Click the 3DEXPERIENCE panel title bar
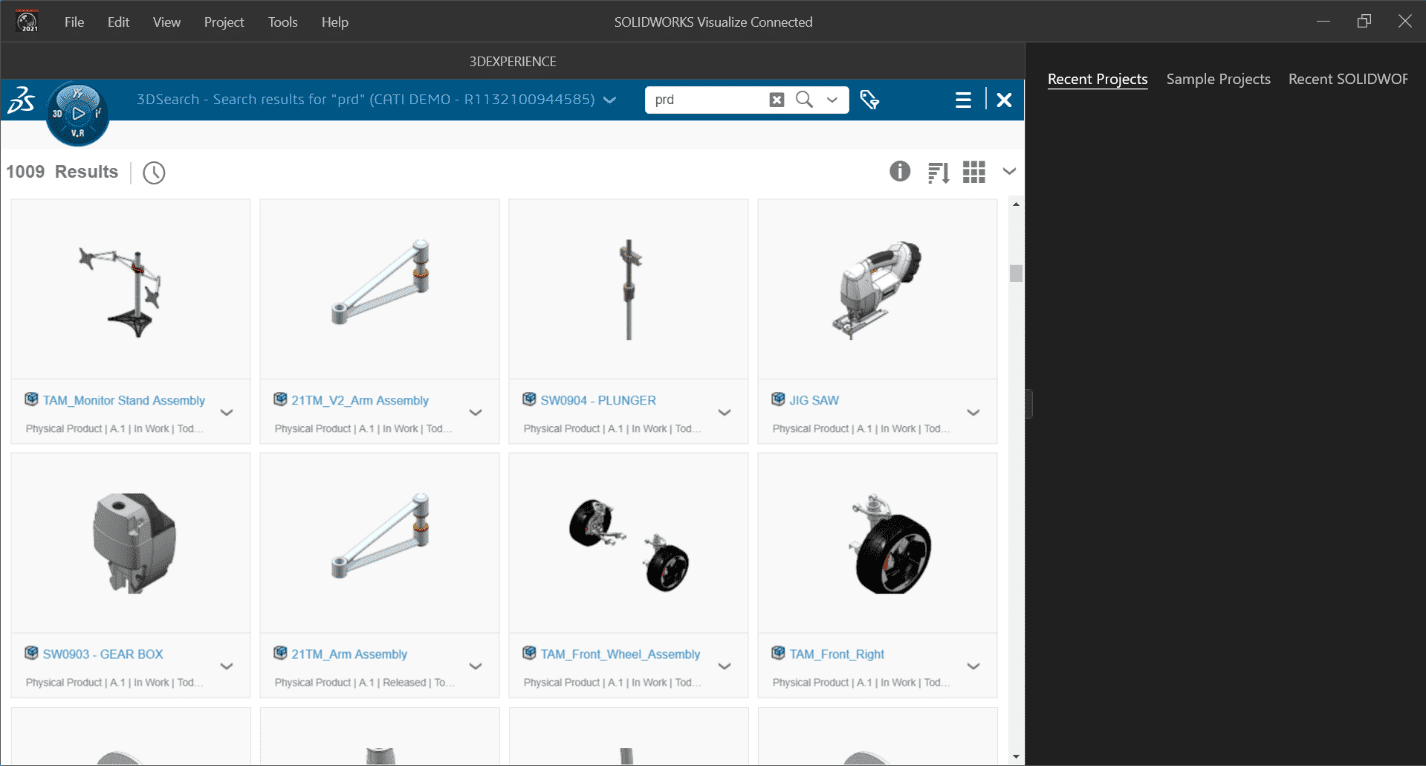Viewport: 1426px width, 766px height. [513, 61]
